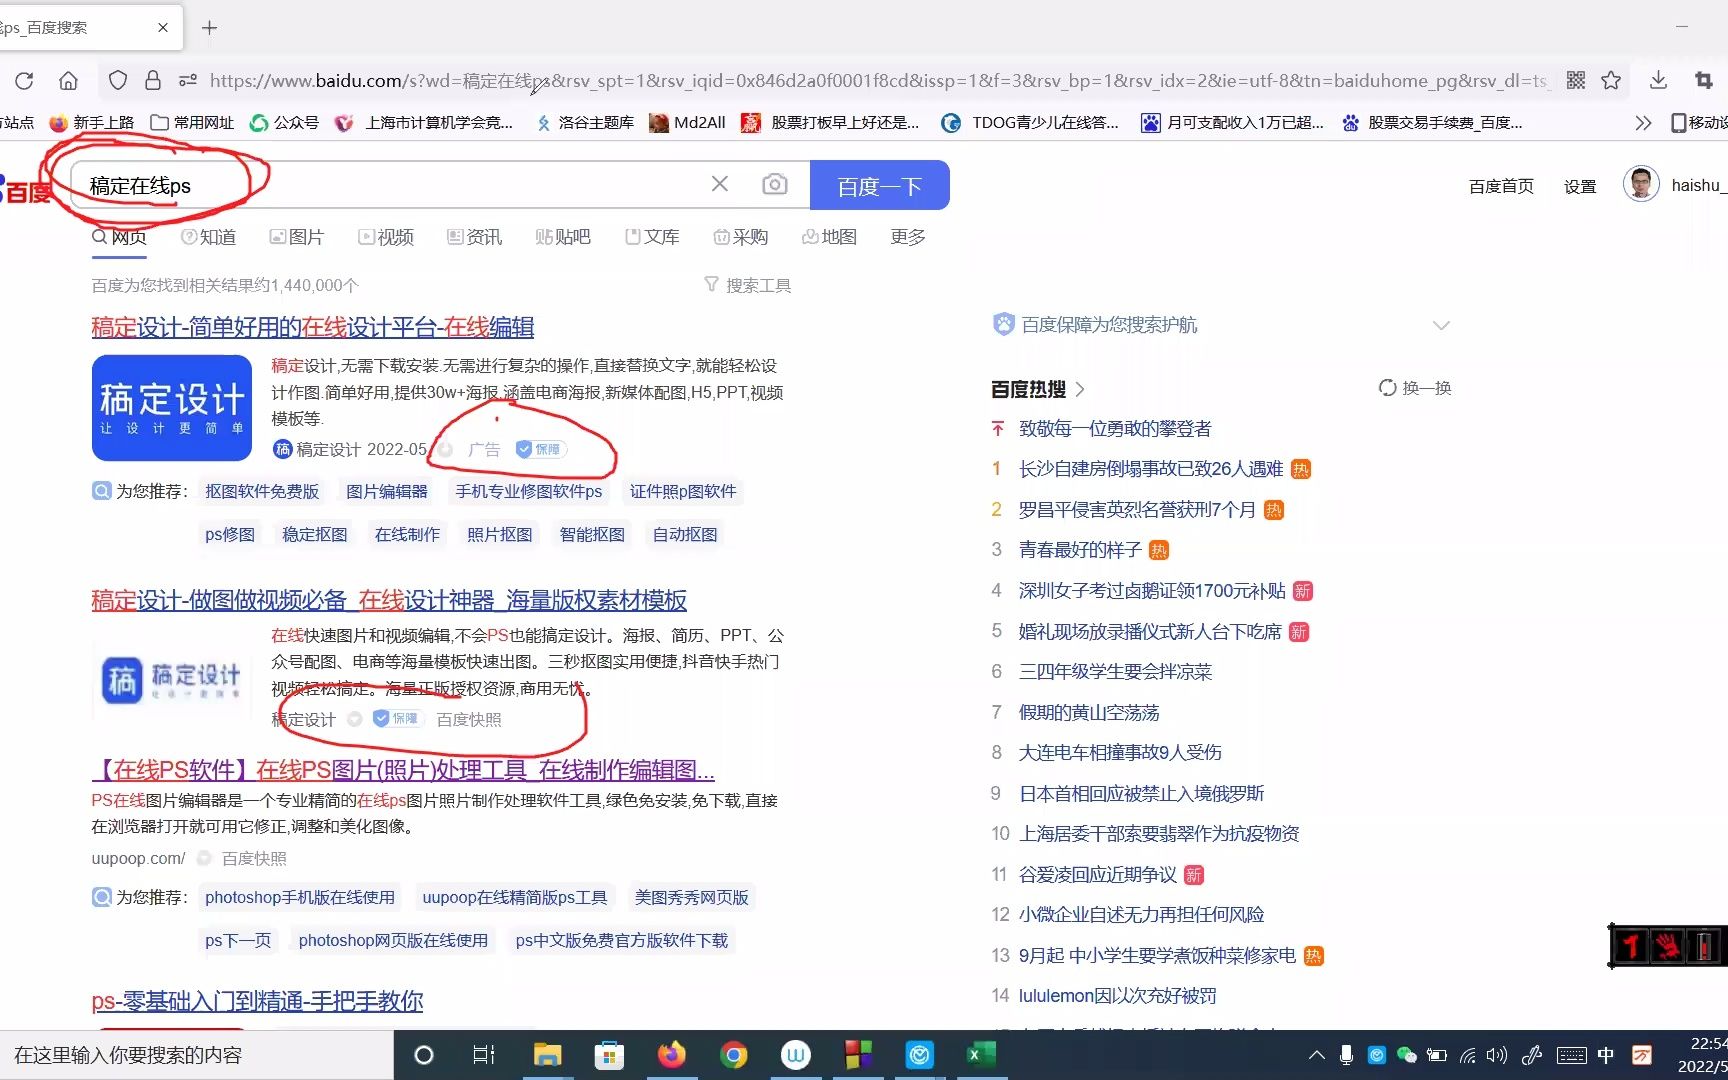1728x1080 pixels.
Task: Click the 百度一下 search button
Action: [879, 185]
